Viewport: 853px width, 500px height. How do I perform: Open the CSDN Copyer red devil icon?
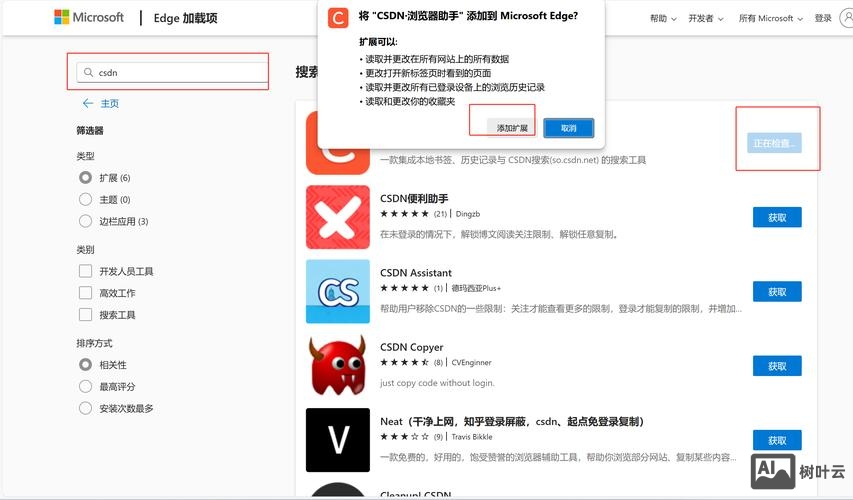[338, 366]
